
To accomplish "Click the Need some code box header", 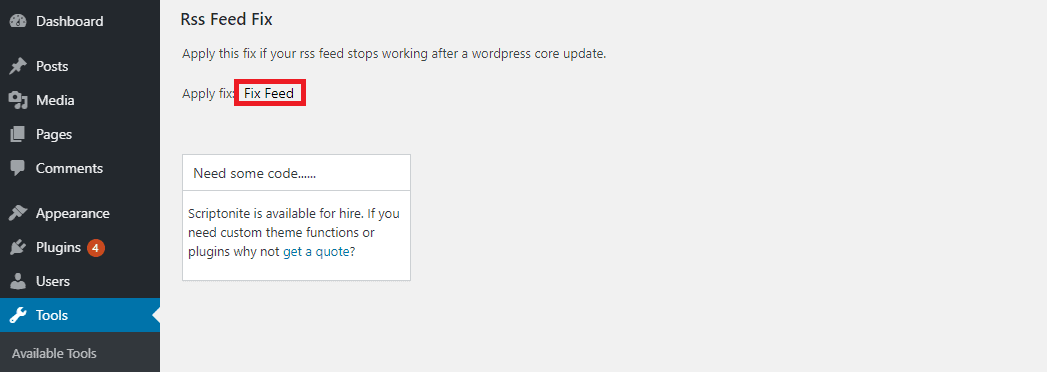I will click(296, 173).
